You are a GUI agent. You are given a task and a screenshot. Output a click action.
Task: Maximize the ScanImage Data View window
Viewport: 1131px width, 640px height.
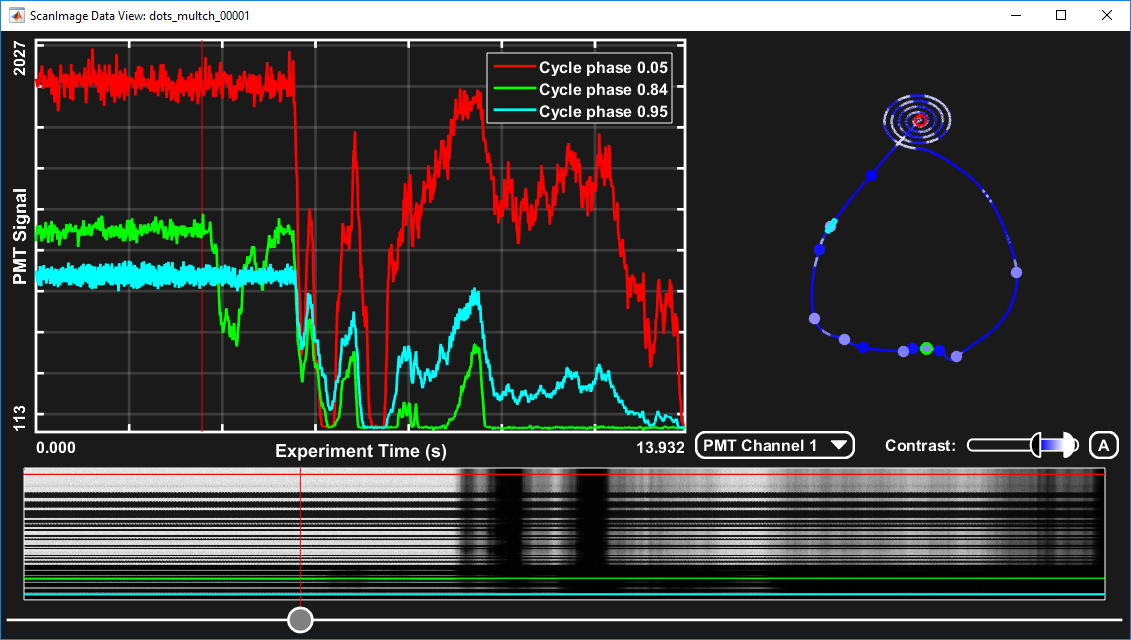1061,16
